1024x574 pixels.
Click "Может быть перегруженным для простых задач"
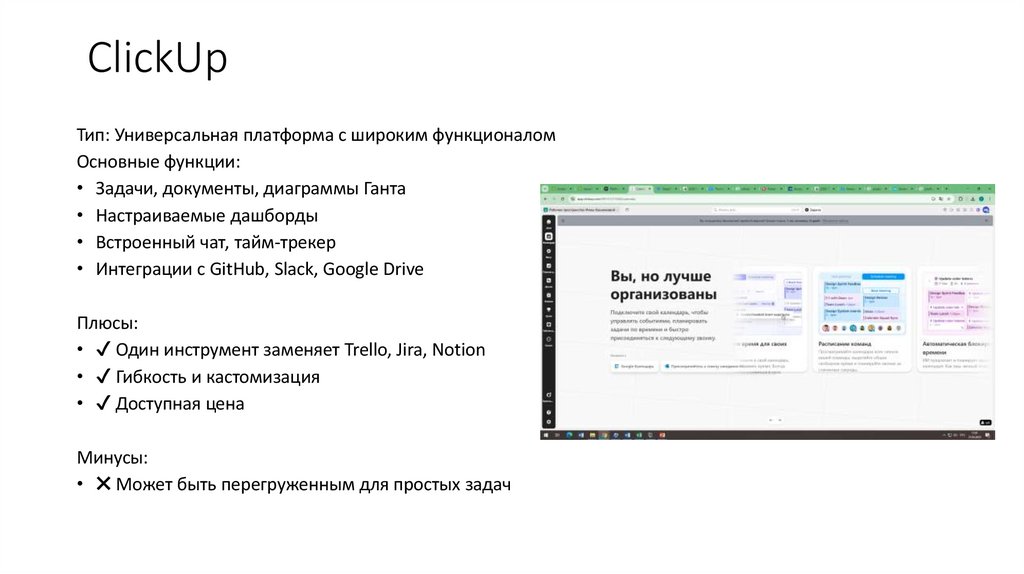(x=313, y=485)
